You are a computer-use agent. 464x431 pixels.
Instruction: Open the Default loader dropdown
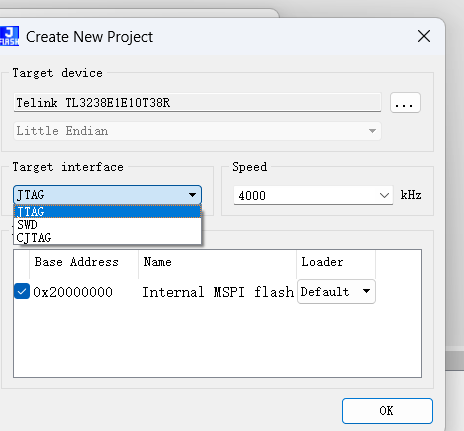336,292
